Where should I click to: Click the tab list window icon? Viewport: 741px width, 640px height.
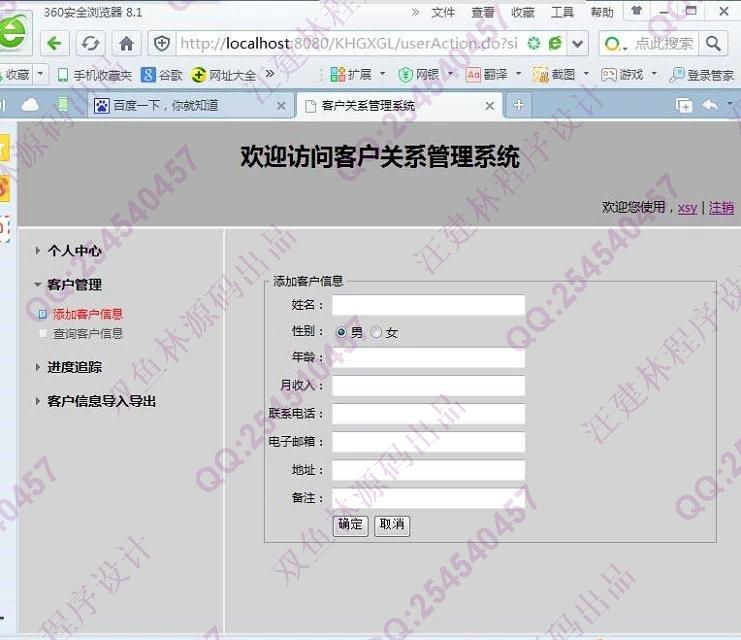[684, 105]
